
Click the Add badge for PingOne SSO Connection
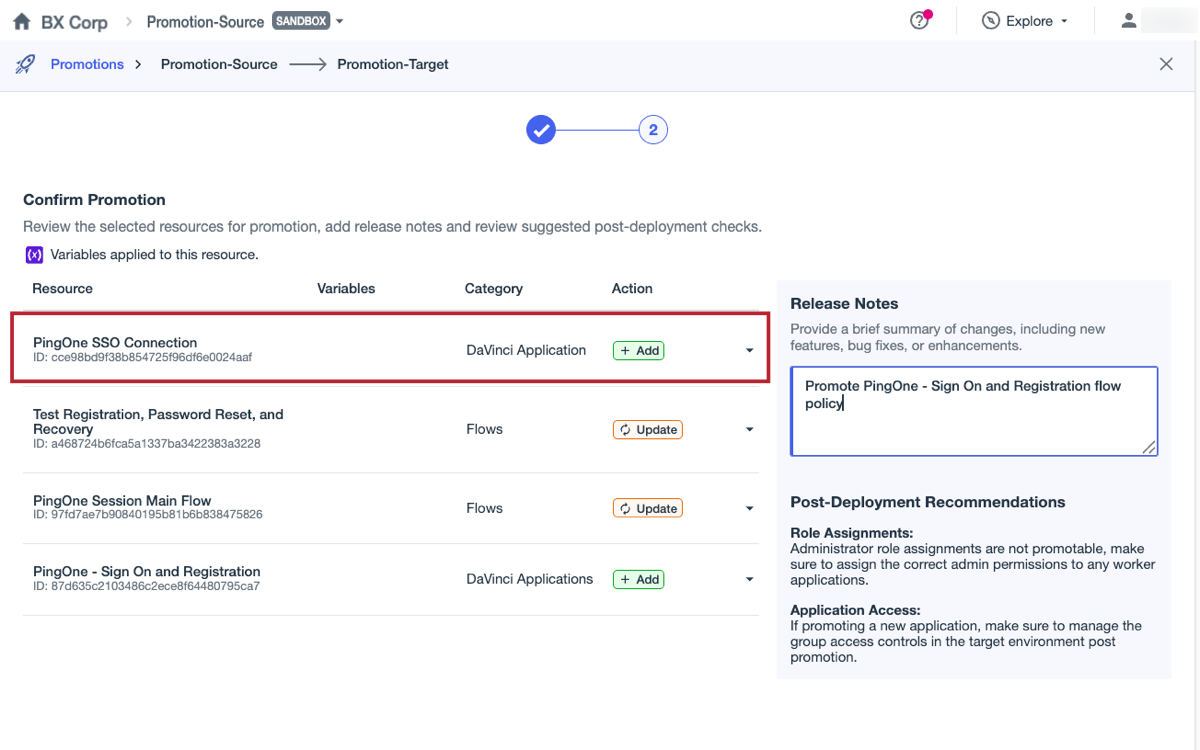click(x=639, y=351)
